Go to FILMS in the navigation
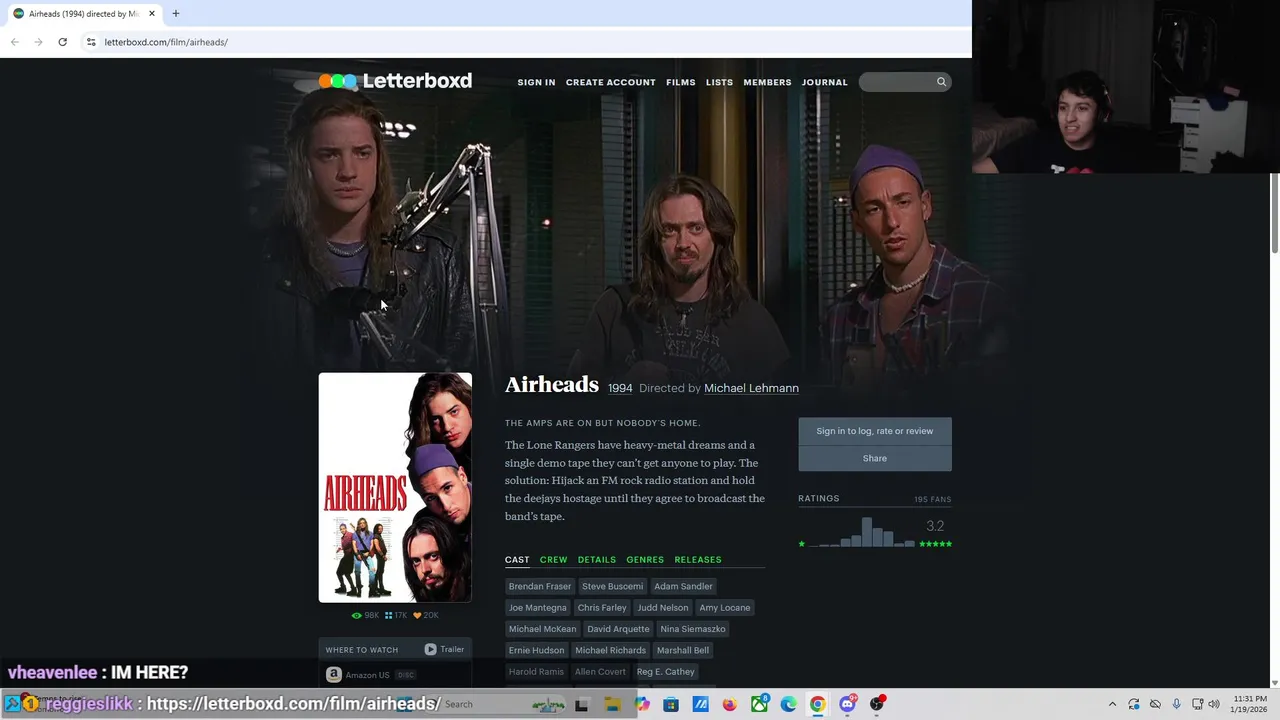 point(681,82)
